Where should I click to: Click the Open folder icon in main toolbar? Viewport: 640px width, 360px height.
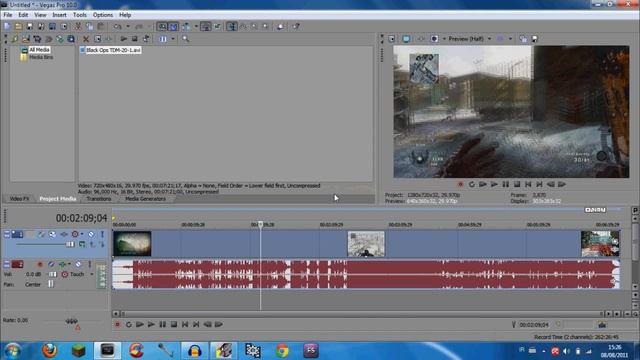[18, 27]
